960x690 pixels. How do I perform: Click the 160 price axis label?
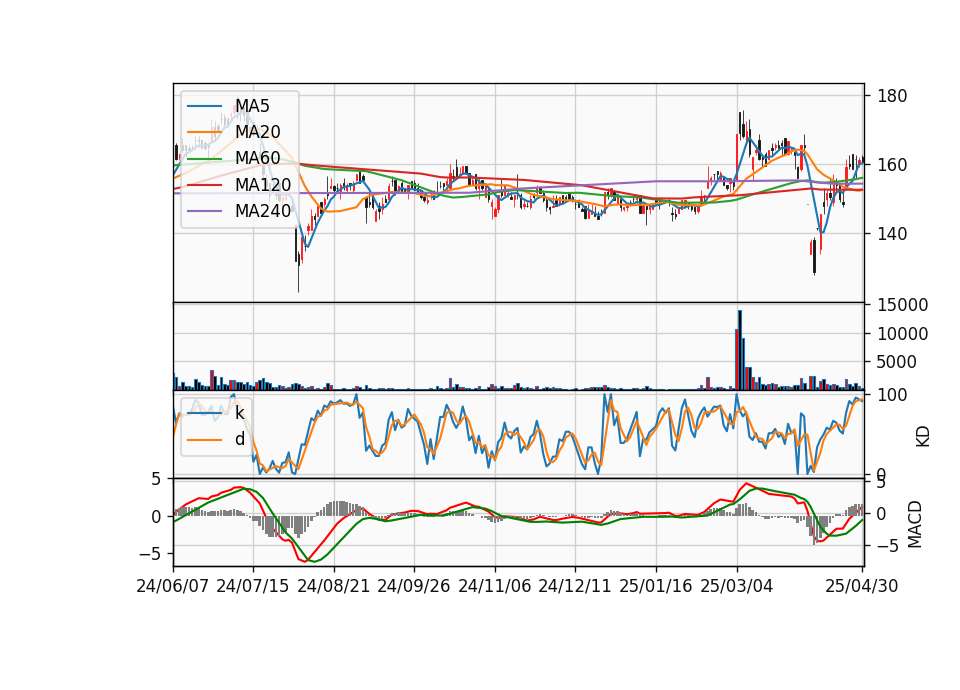[x=892, y=165]
